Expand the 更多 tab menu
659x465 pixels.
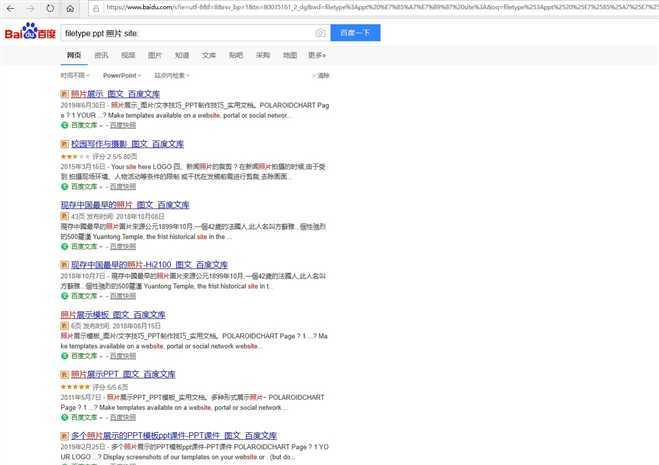[317, 55]
